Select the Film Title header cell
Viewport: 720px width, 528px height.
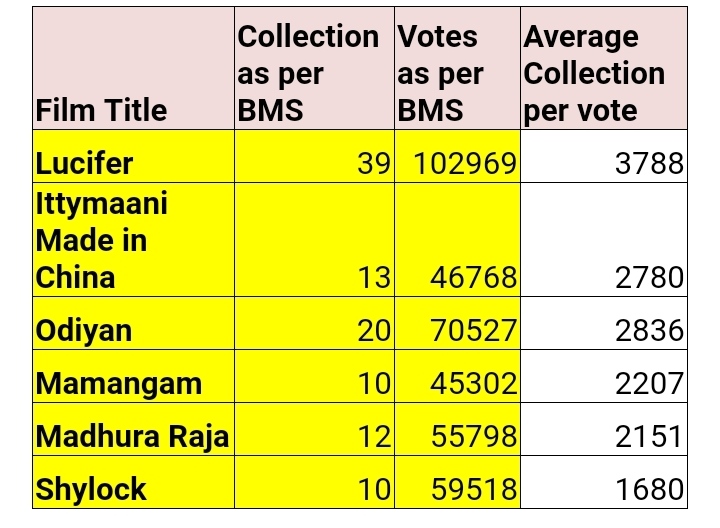(x=134, y=68)
